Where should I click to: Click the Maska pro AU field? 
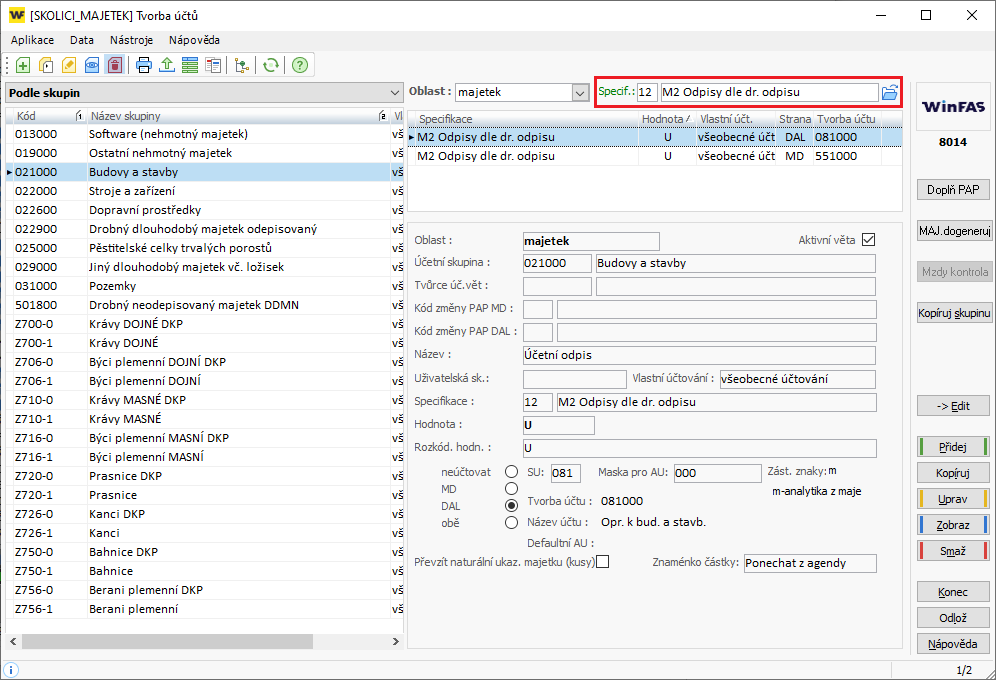pos(717,473)
